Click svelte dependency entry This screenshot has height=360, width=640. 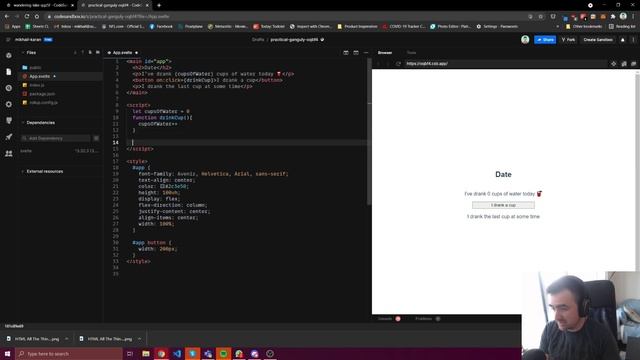coord(59,151)
